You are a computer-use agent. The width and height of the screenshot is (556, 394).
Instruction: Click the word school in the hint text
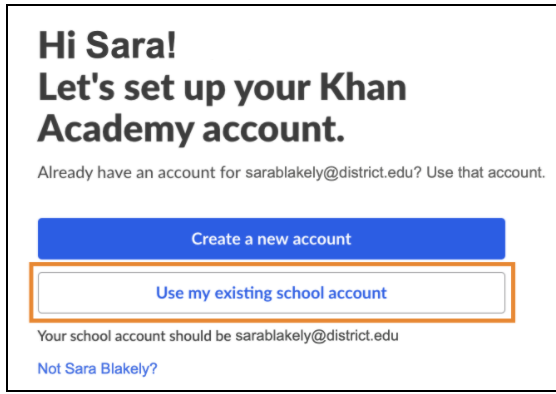[90, 336]
